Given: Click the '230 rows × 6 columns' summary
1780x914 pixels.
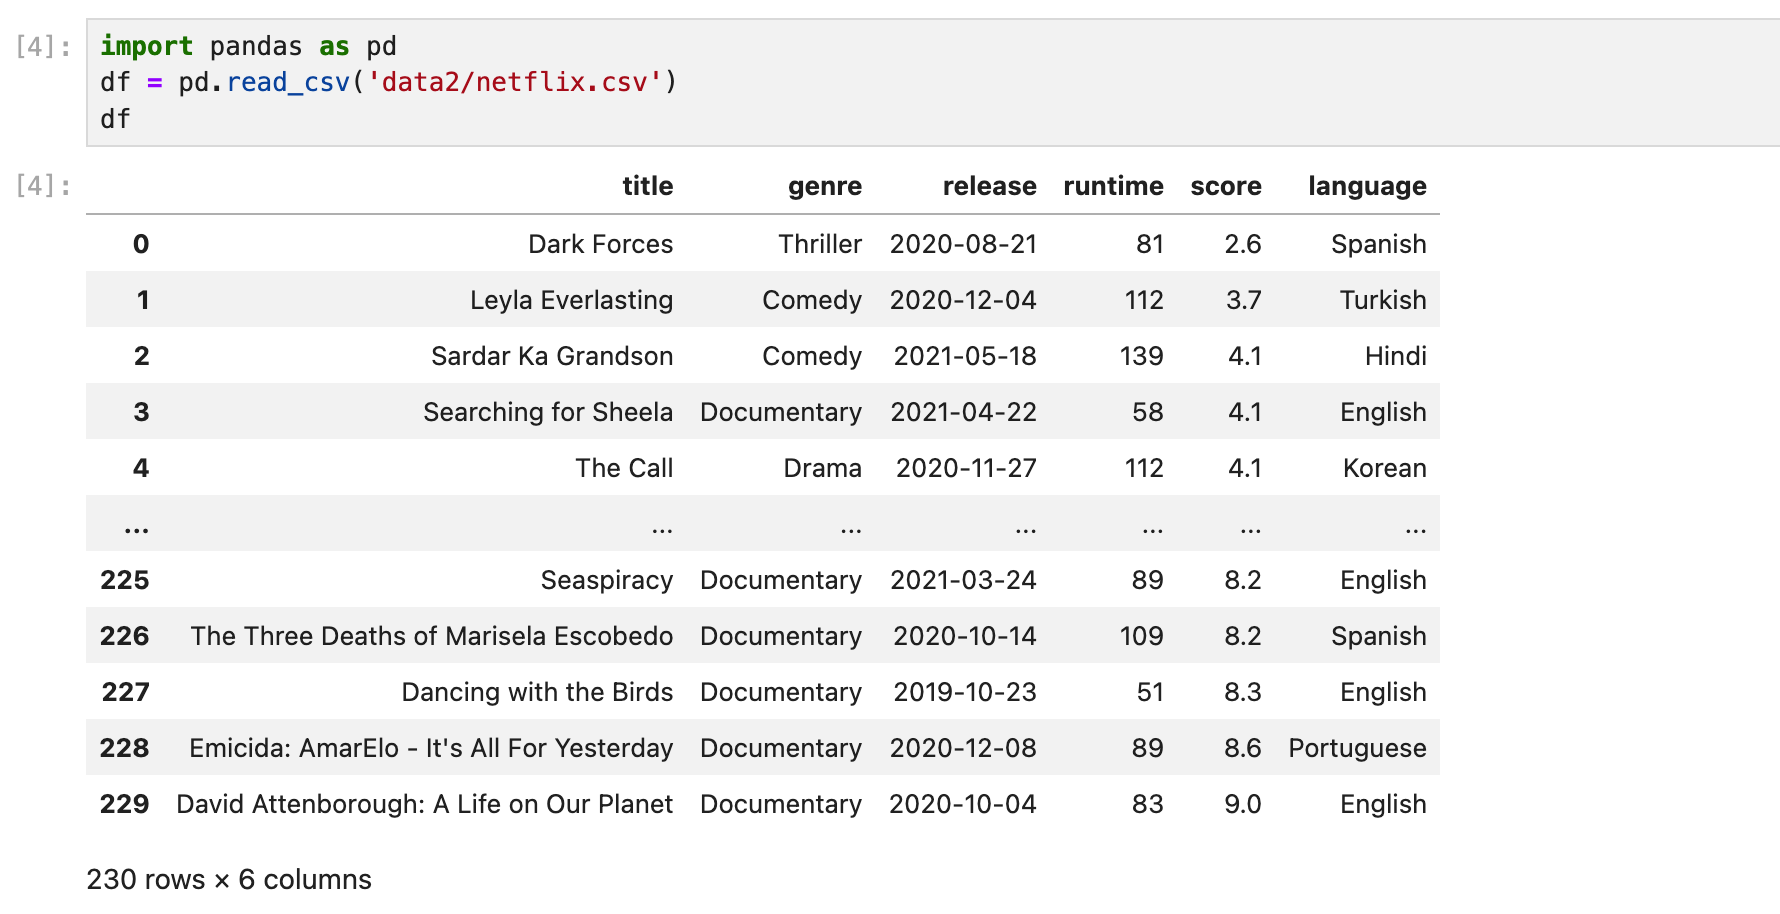Looking at the screenshot, I should 229,880.
